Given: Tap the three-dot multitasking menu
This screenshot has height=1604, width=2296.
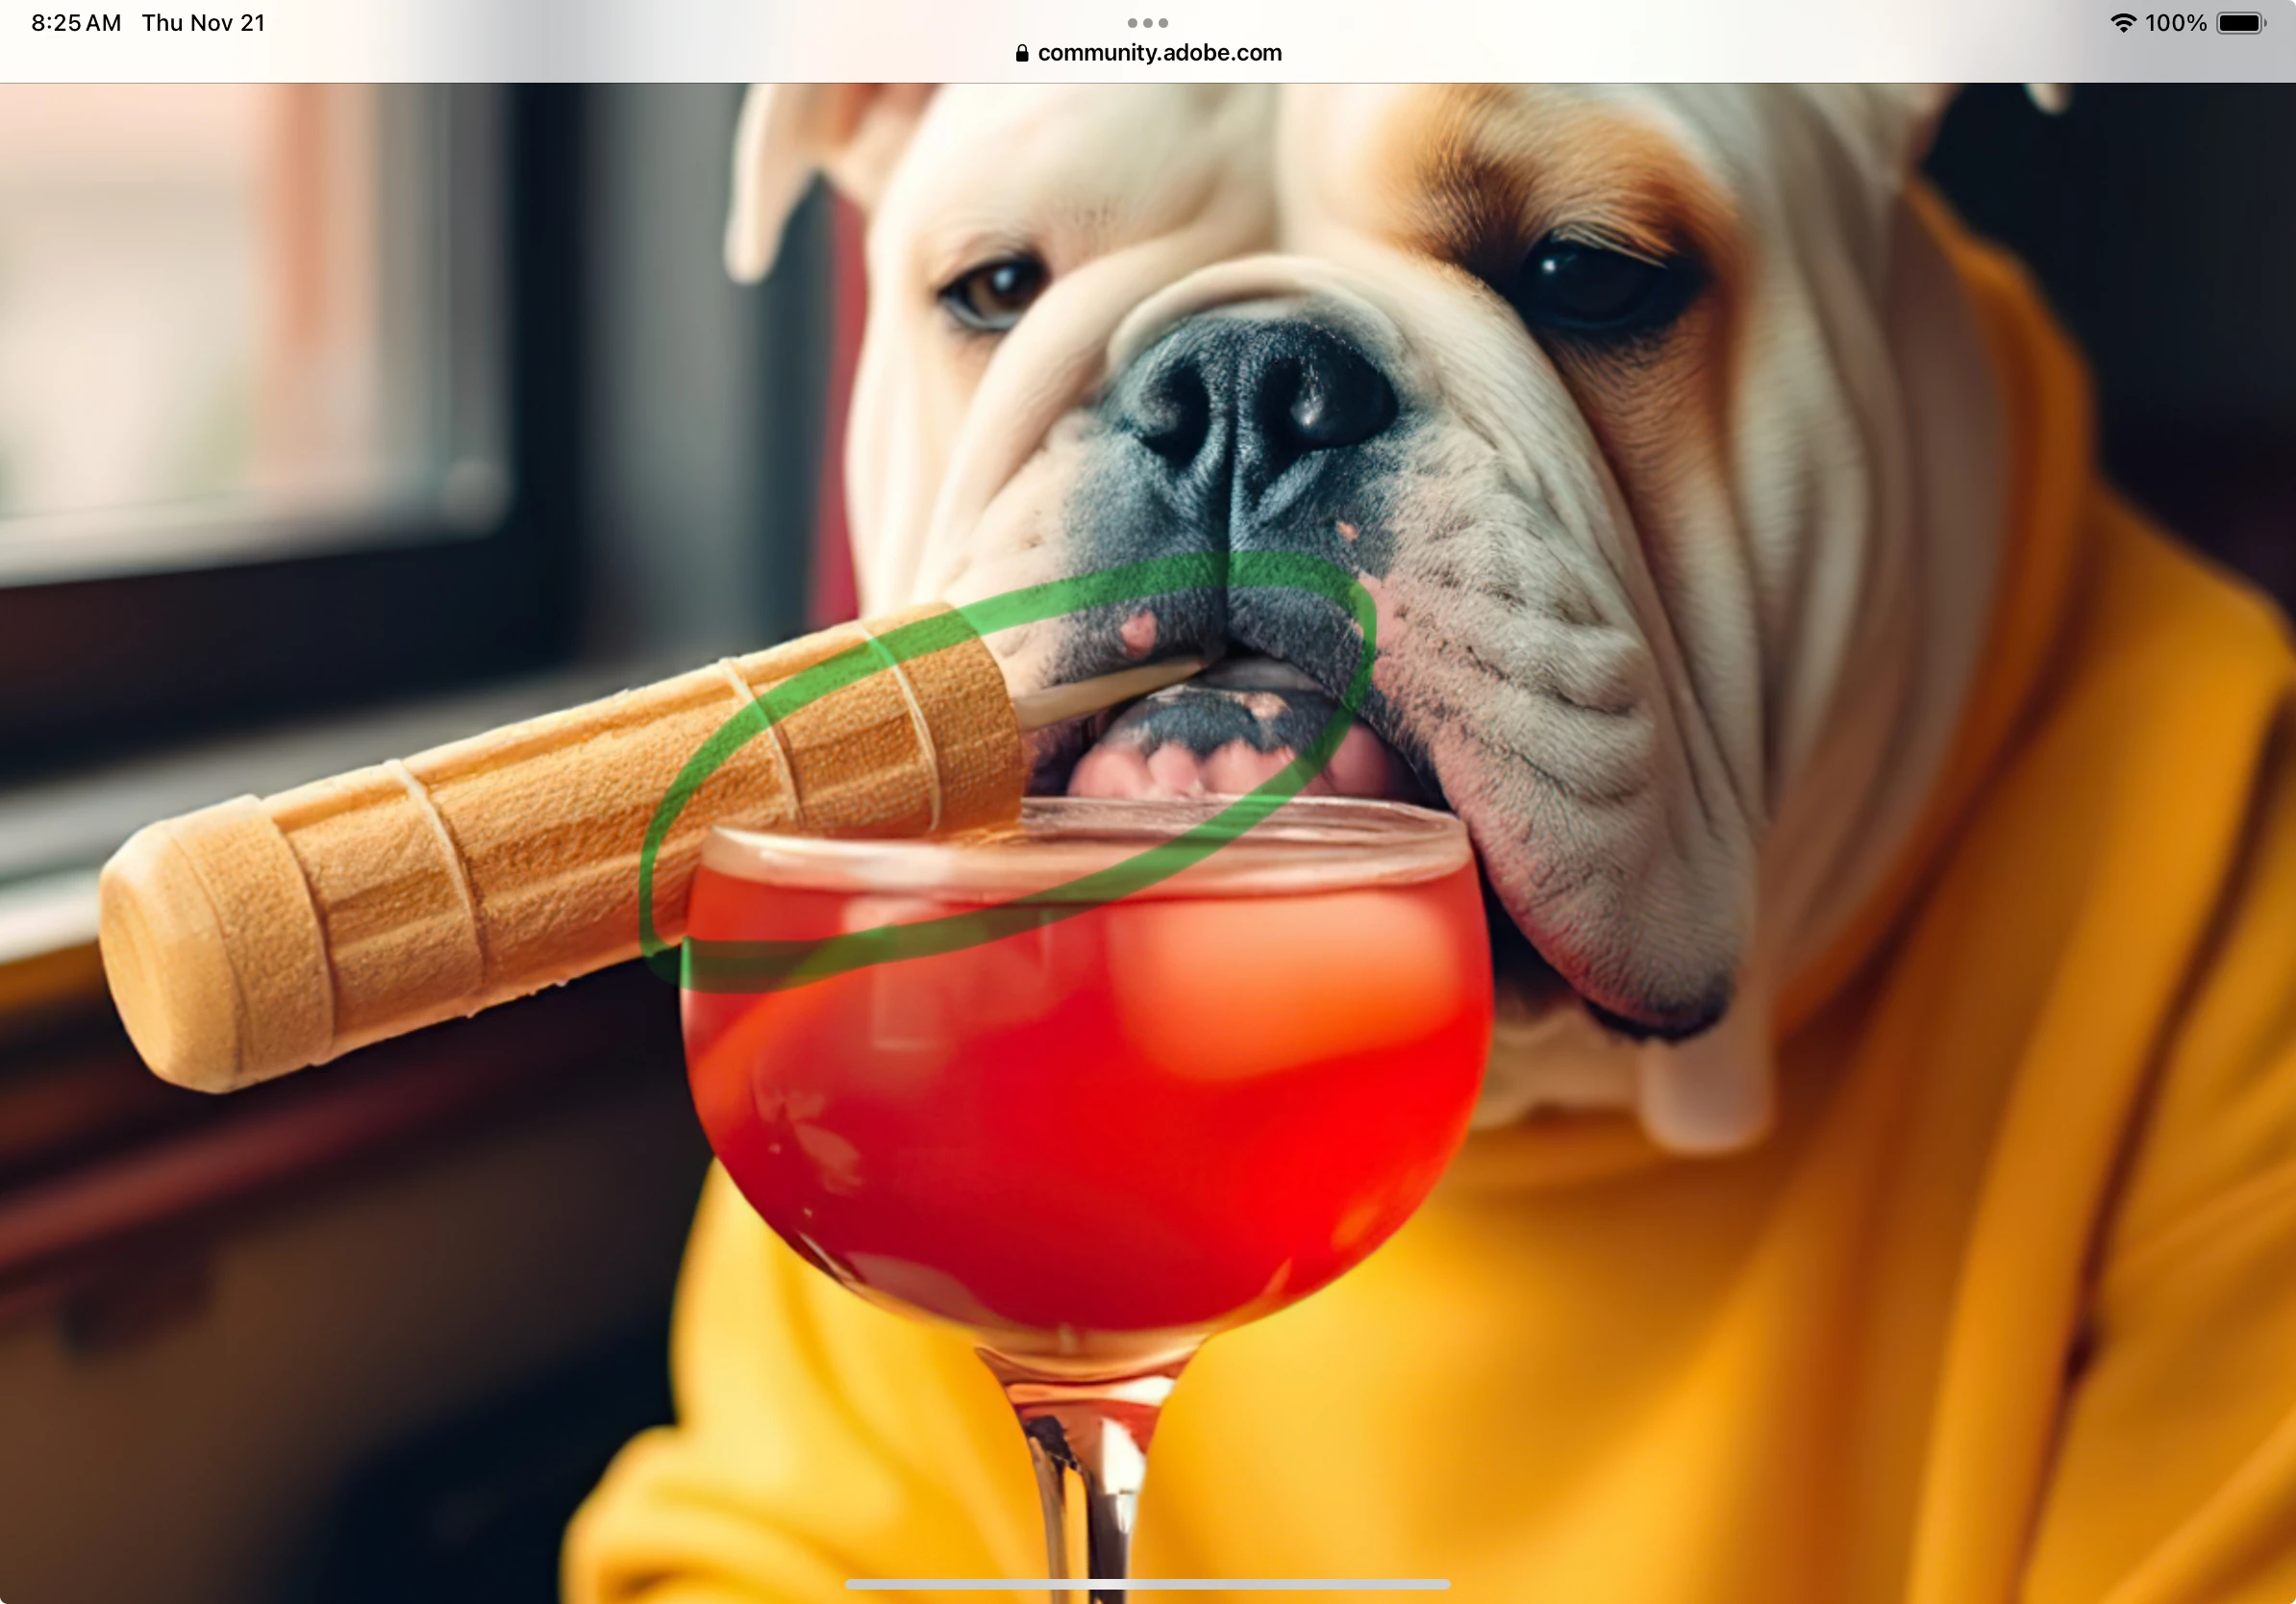Looking at the screenshot, I should tap(1147, 22).
